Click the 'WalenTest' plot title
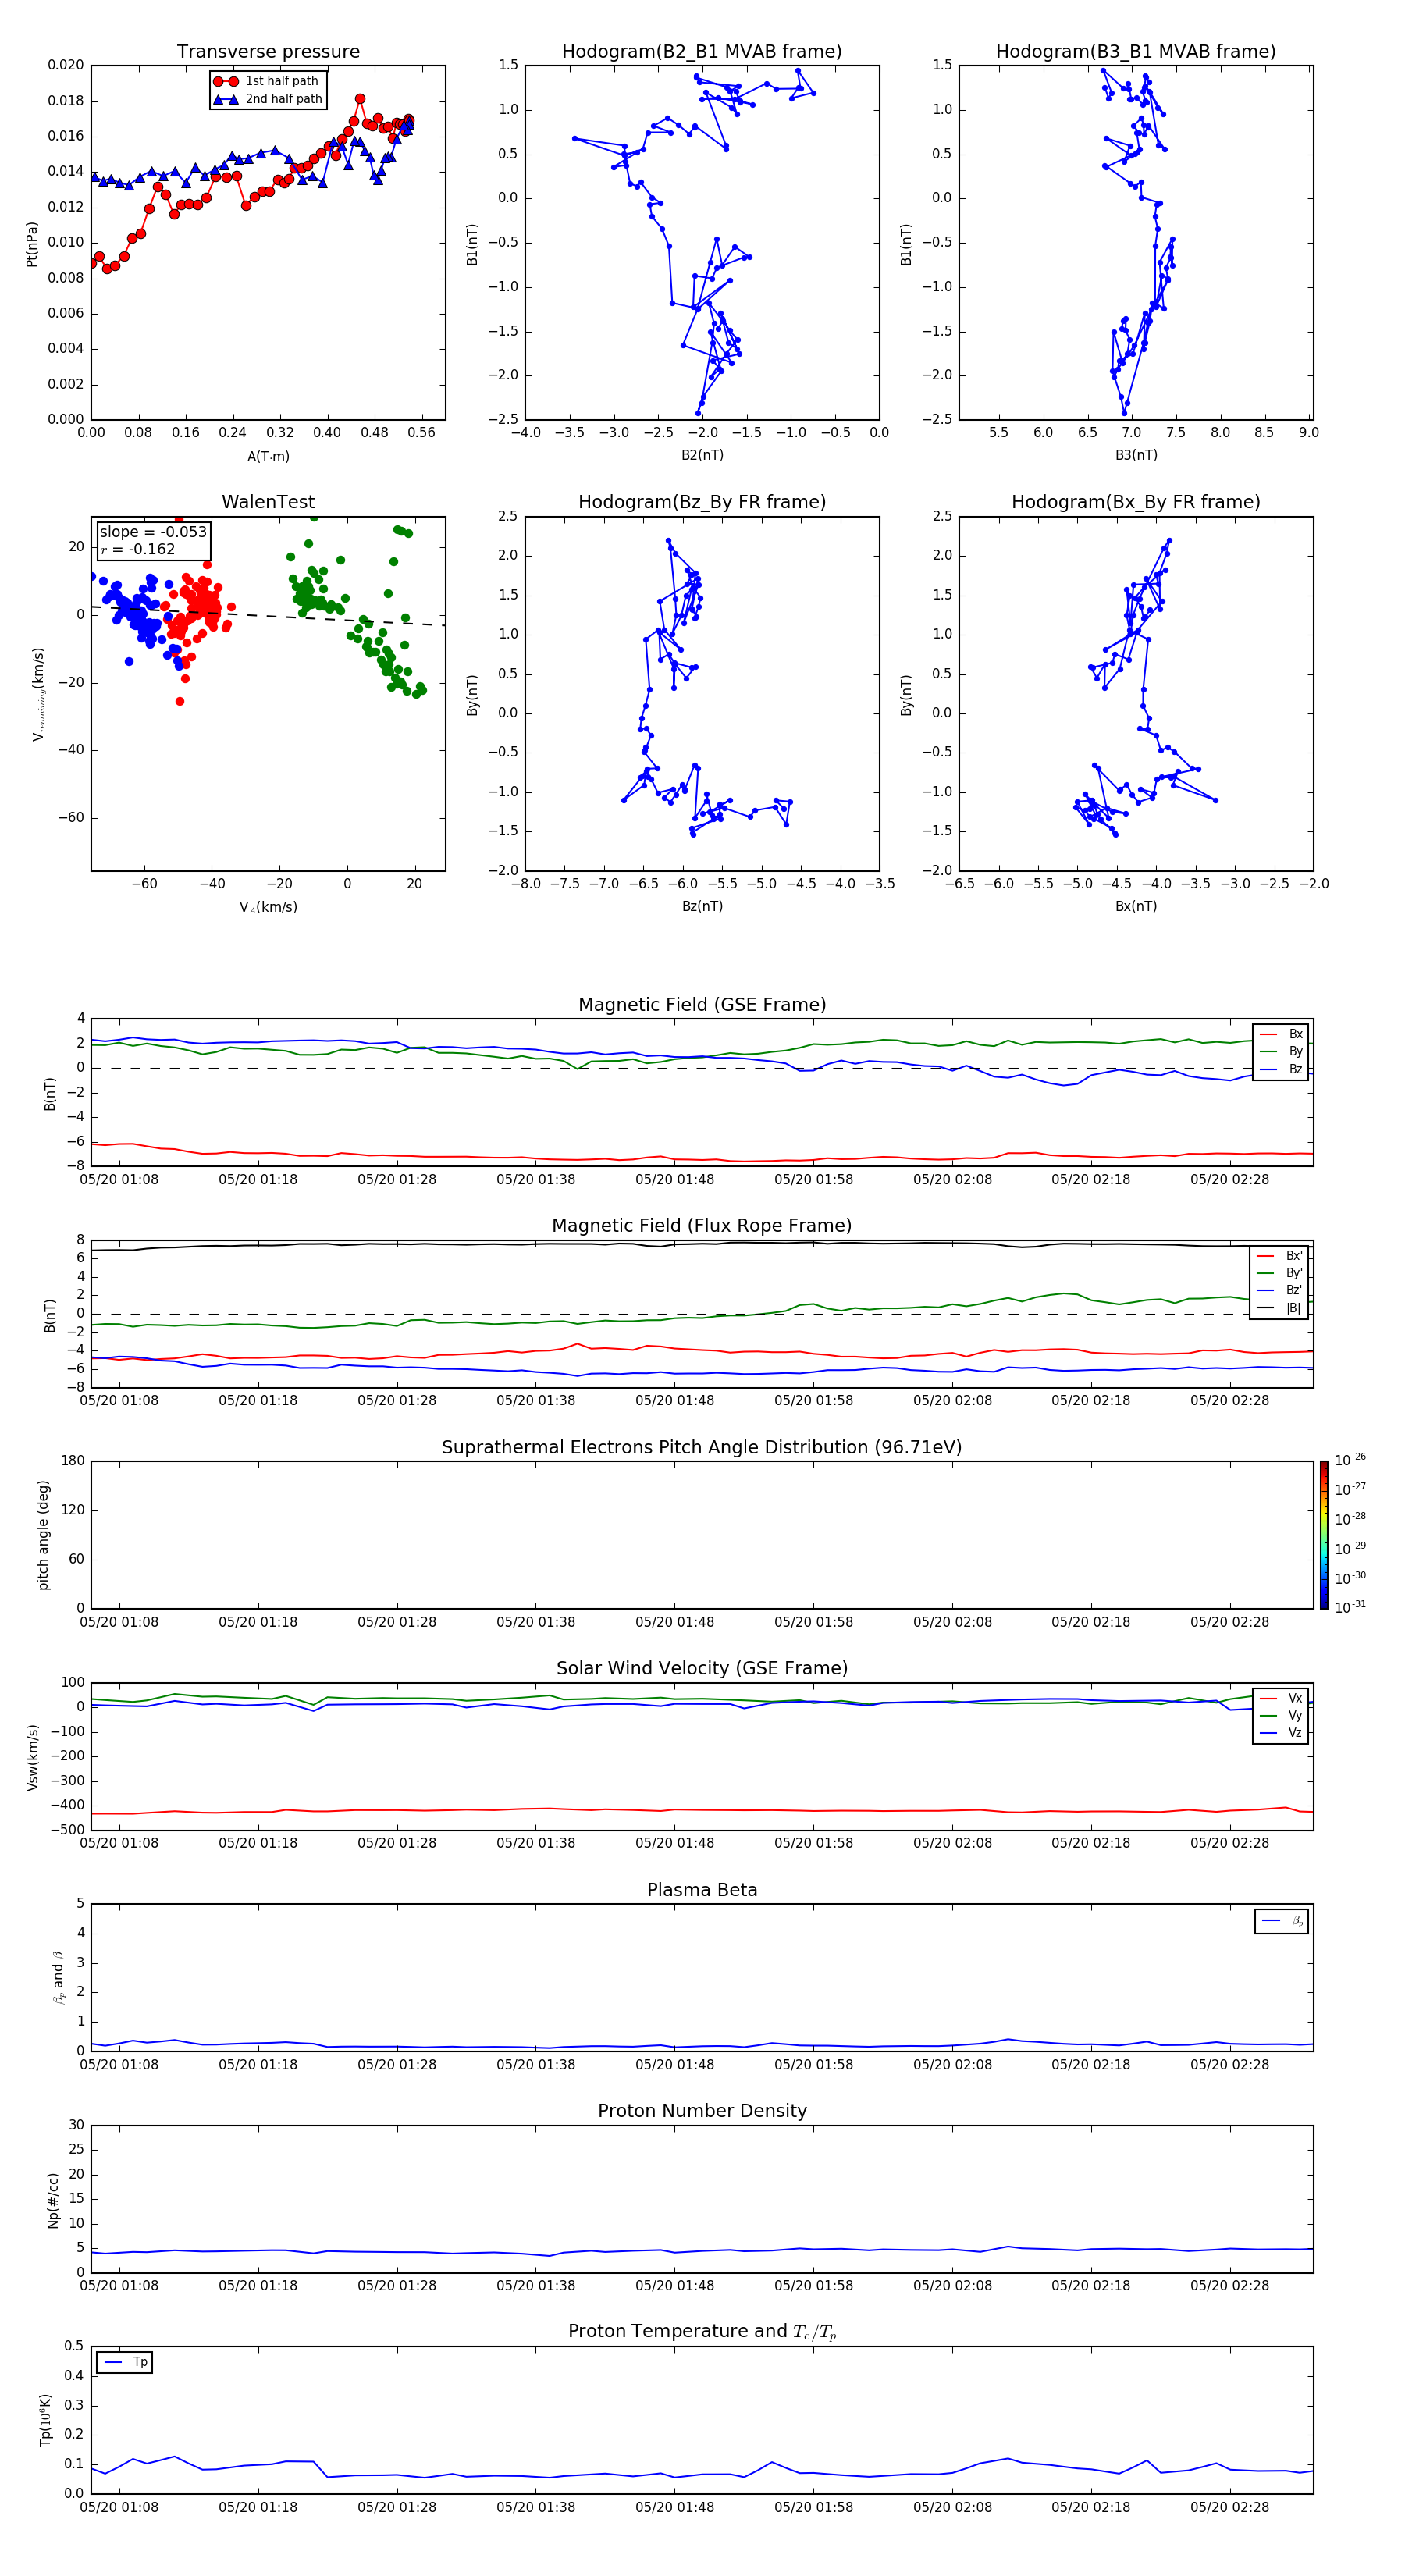 [268, 502]
